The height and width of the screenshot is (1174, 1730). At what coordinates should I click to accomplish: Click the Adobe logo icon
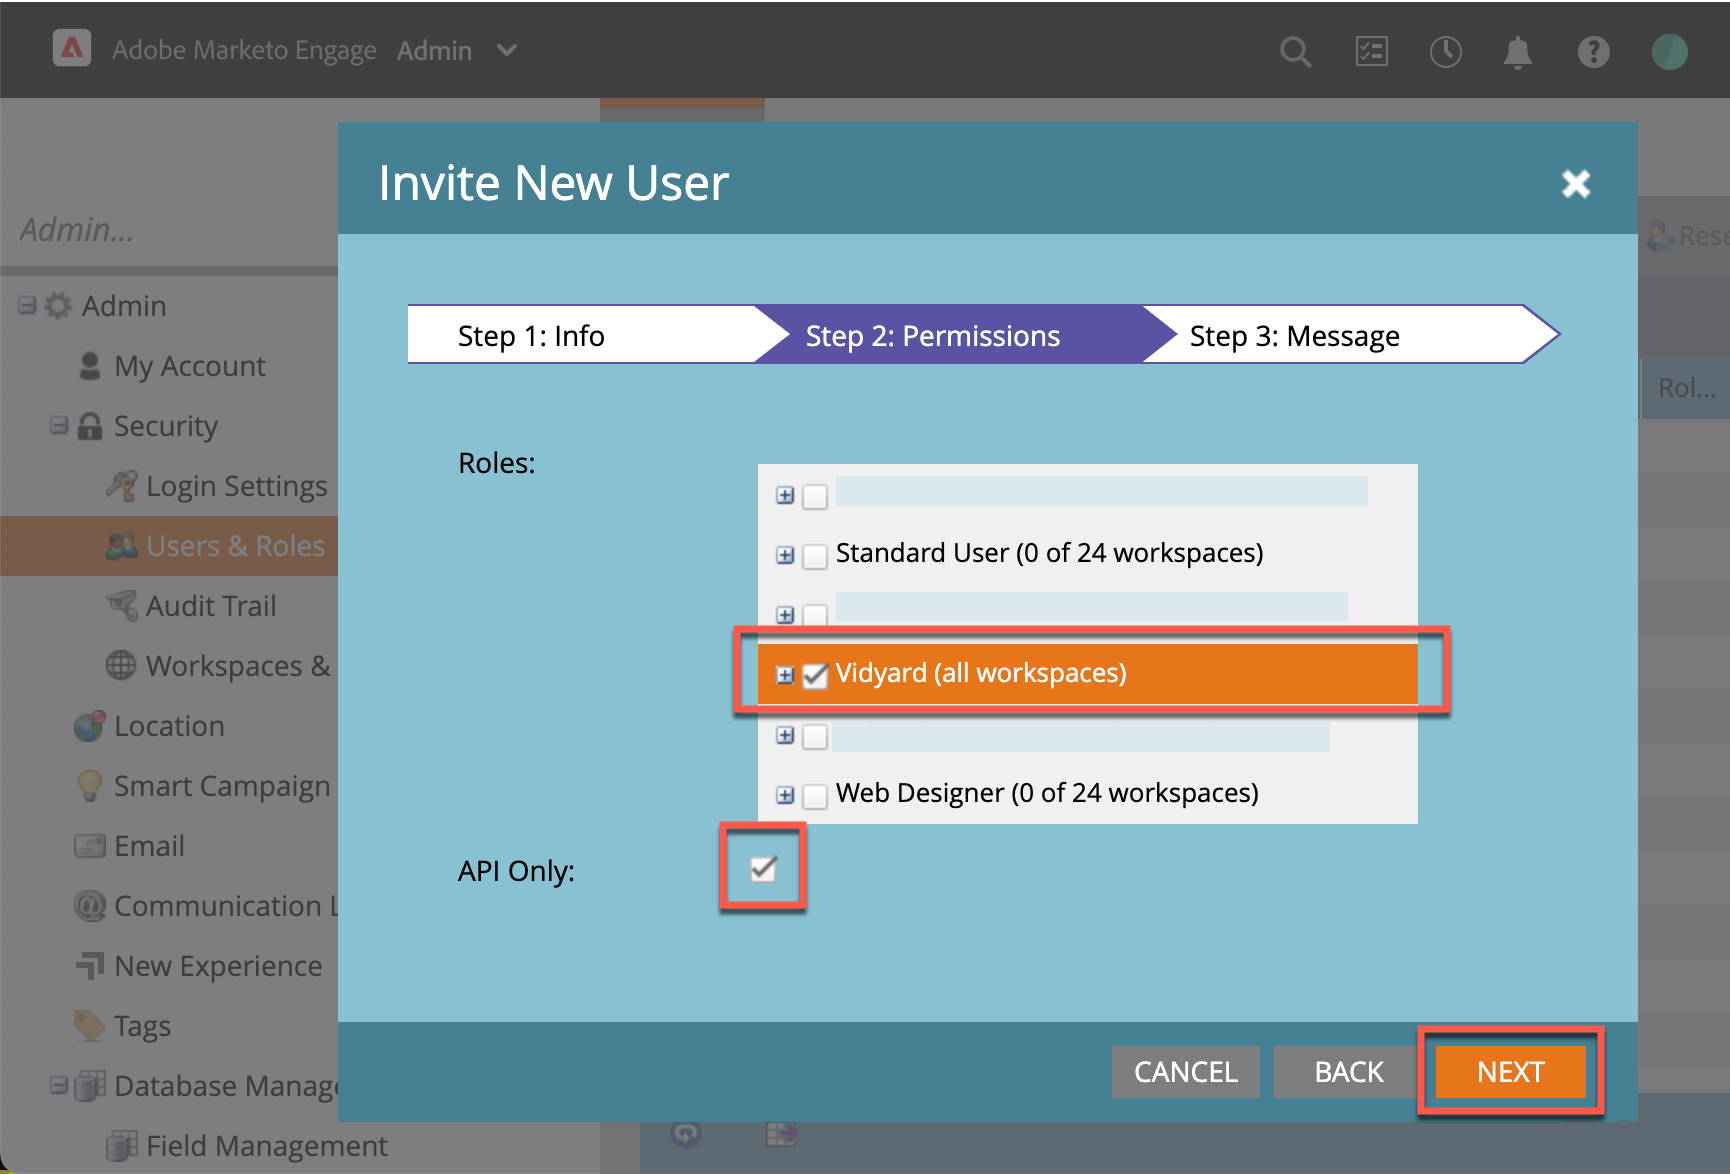coord(72,48)
